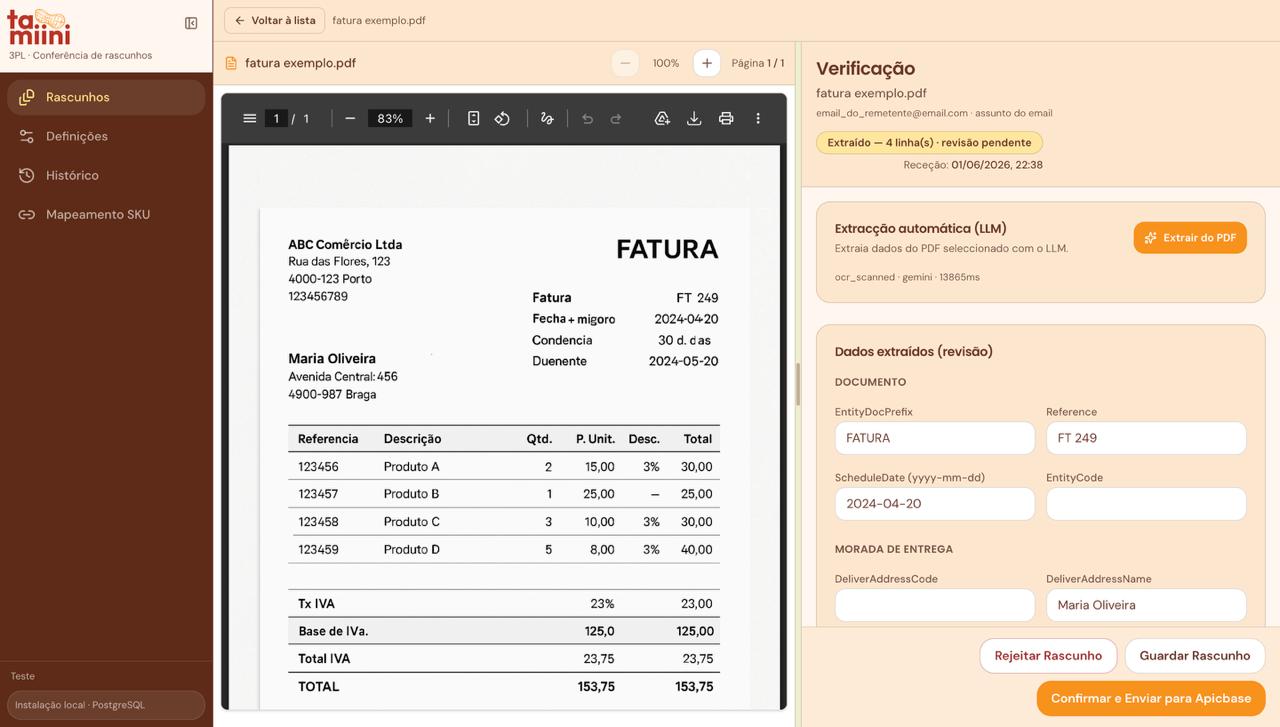This screenshot has height=727, width=1280.
Task: Undo the last PDF annotation
Action: (587, 118)
